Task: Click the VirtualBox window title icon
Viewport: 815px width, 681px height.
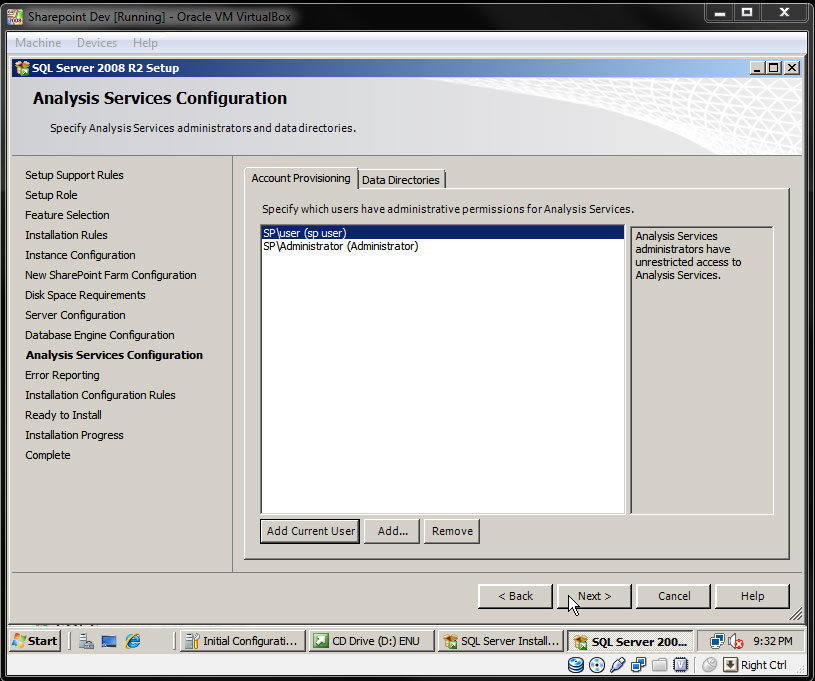Action: (15, 17)
